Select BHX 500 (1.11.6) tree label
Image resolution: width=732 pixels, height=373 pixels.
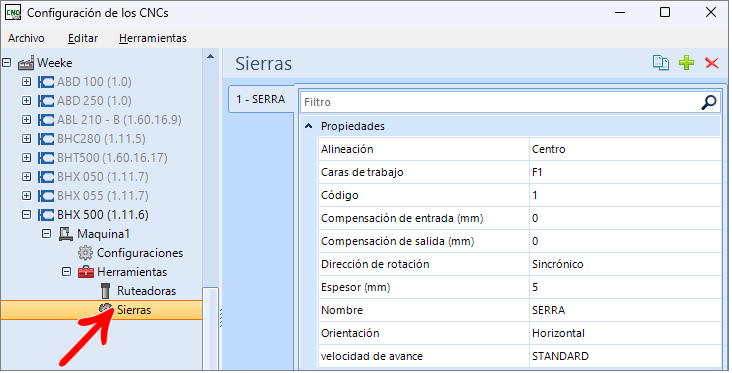tap(103, 215)
